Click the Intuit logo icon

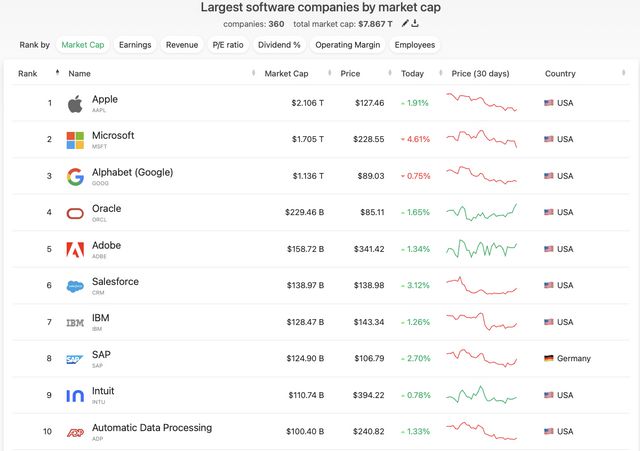[x=75, y=395]
